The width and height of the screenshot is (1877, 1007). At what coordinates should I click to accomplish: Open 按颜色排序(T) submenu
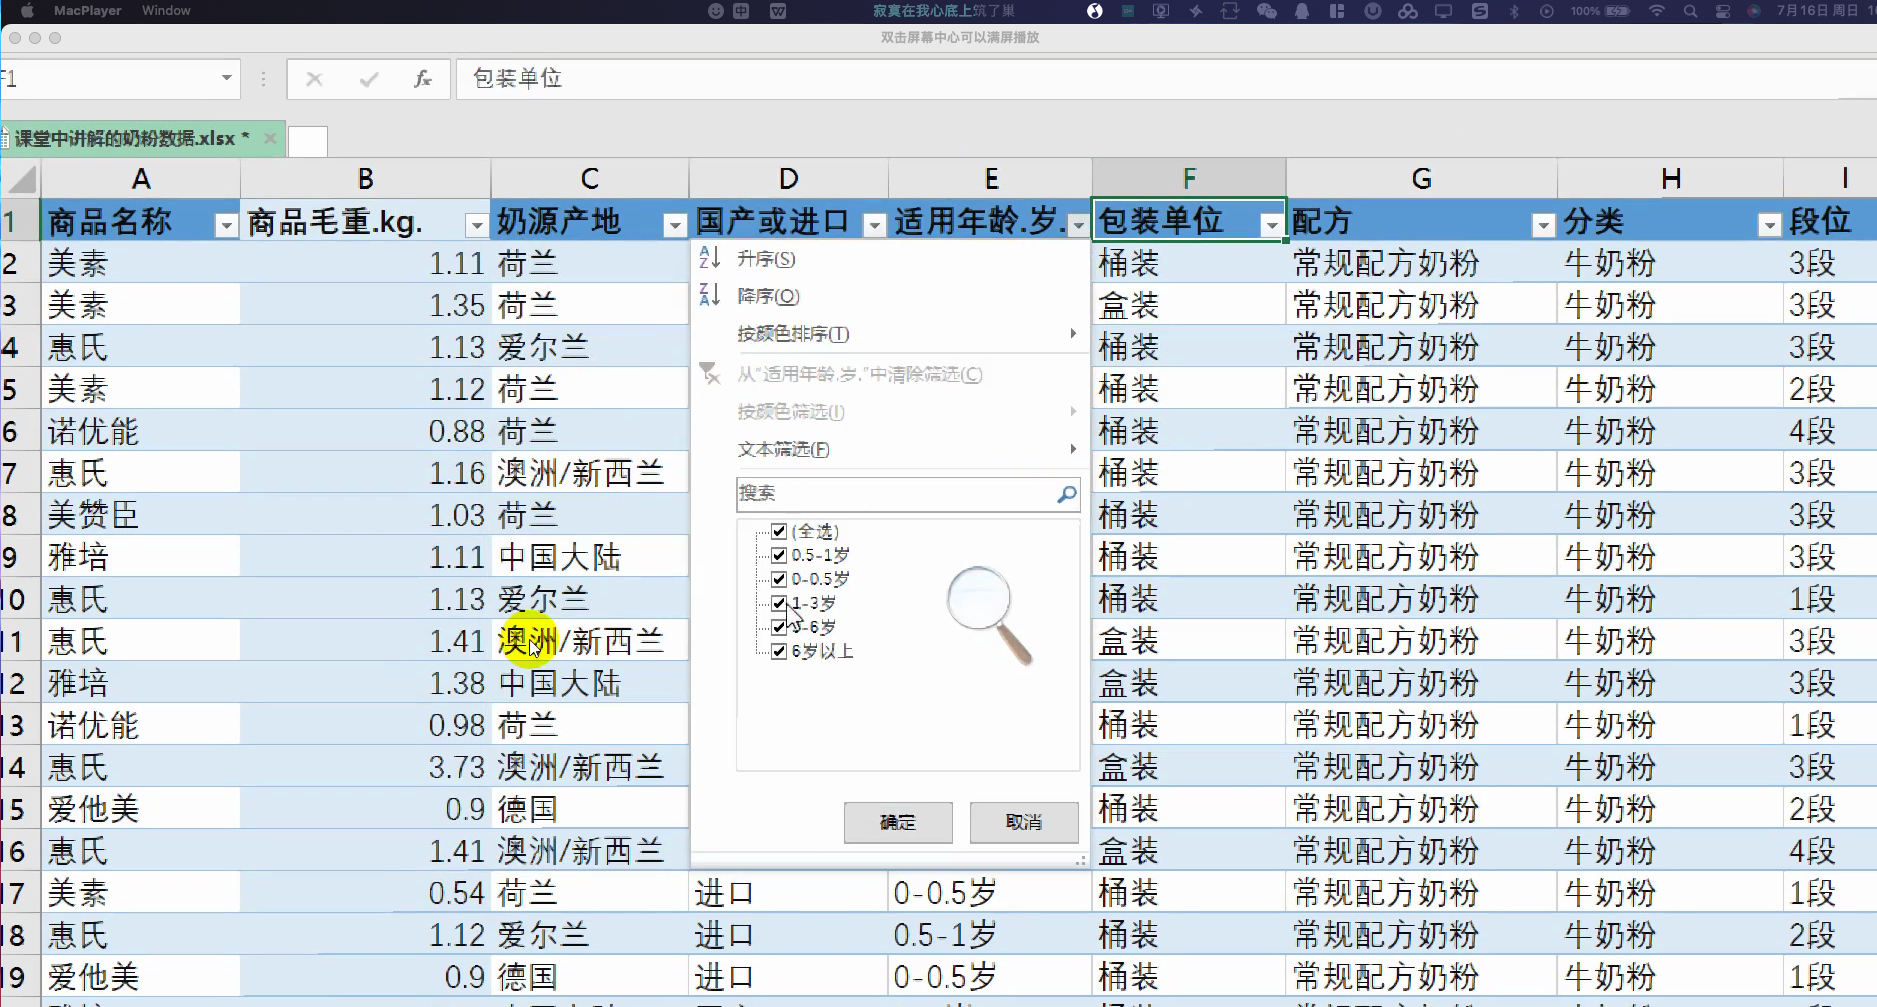coord(889,334)
